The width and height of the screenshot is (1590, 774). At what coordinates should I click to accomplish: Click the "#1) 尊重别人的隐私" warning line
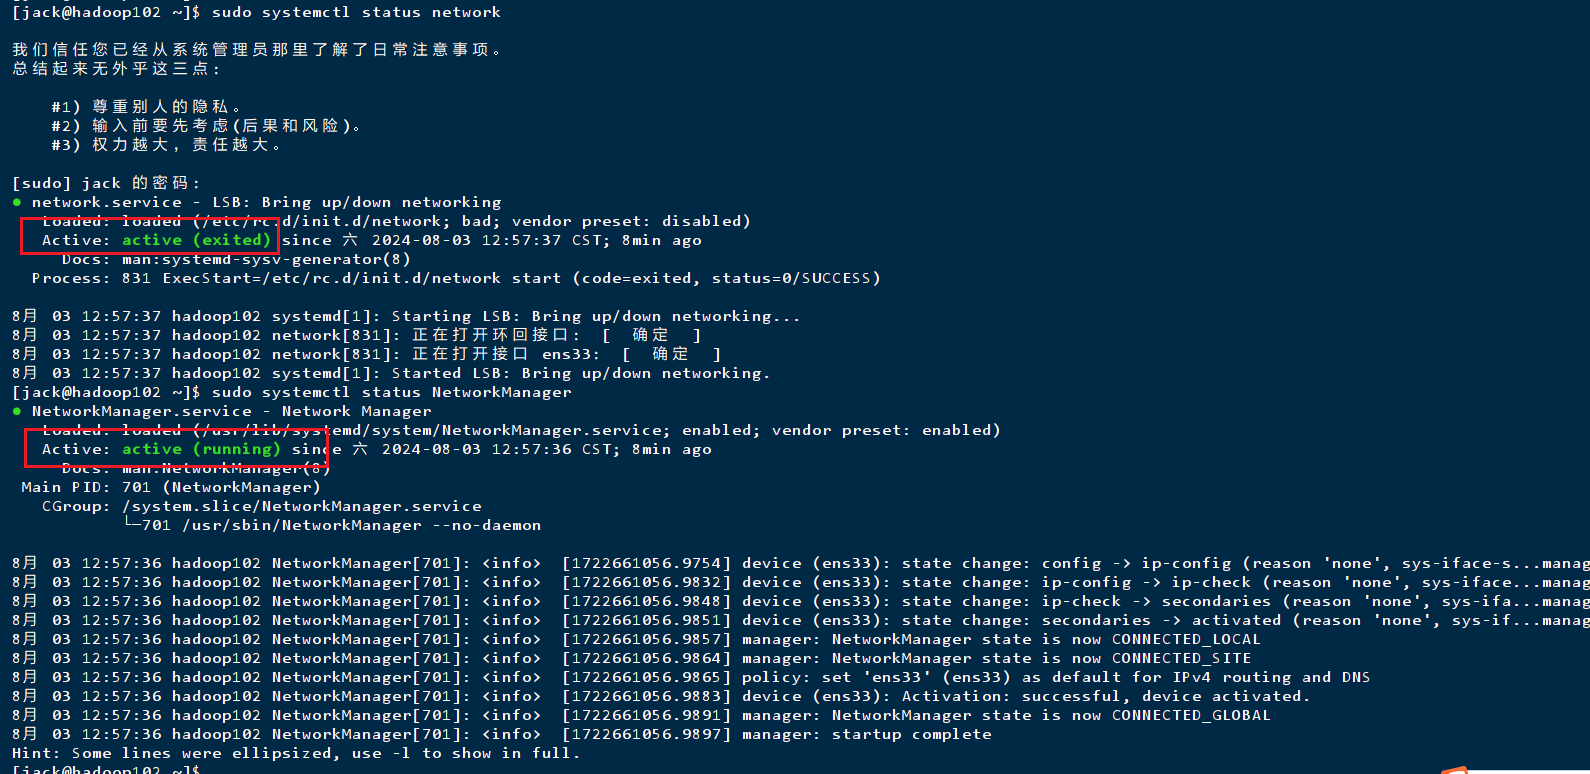coord(146,107)
